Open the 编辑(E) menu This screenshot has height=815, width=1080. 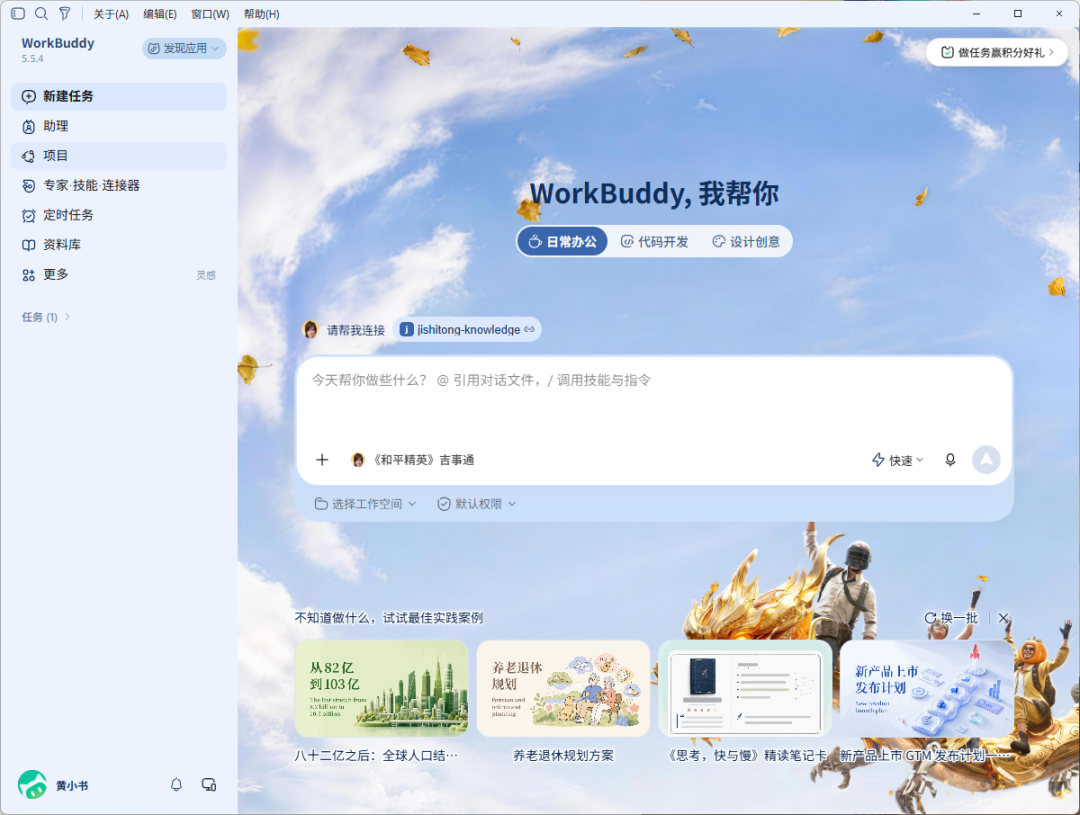pos(160,14)
